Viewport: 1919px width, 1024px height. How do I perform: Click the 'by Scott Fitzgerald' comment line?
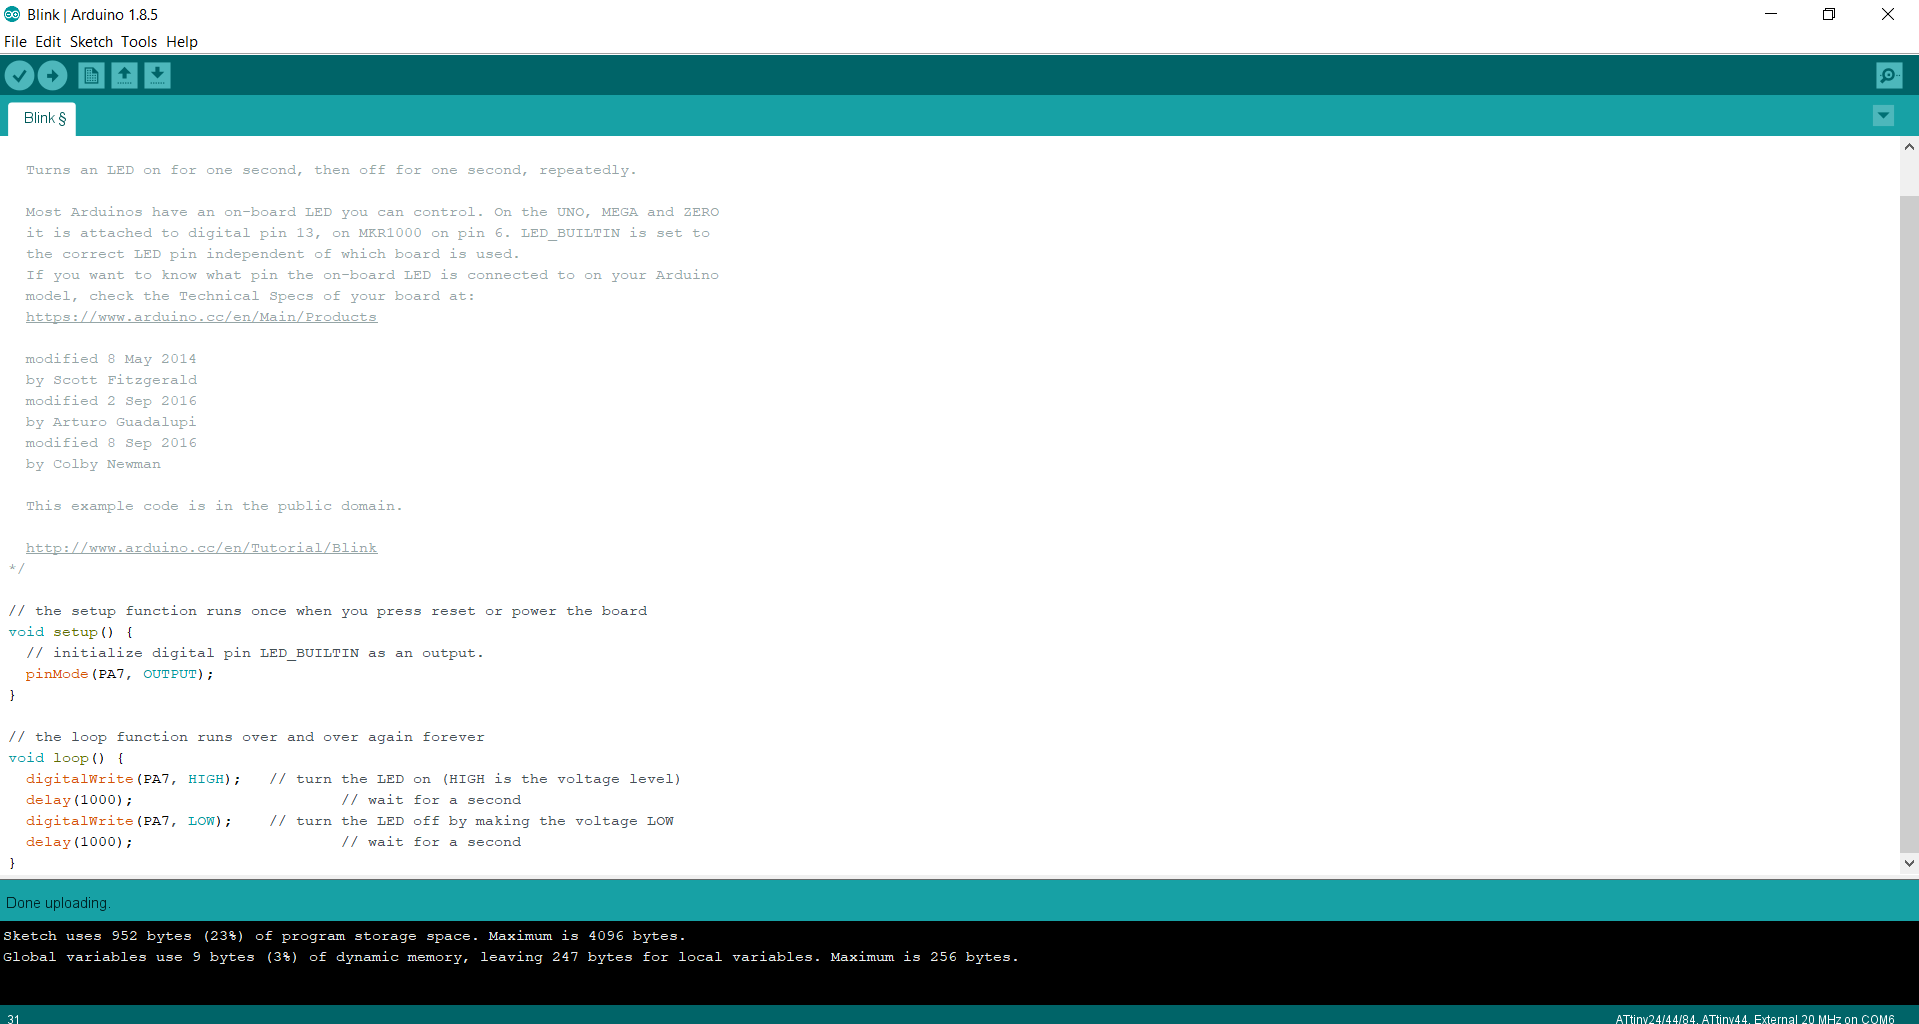(111, 380)
